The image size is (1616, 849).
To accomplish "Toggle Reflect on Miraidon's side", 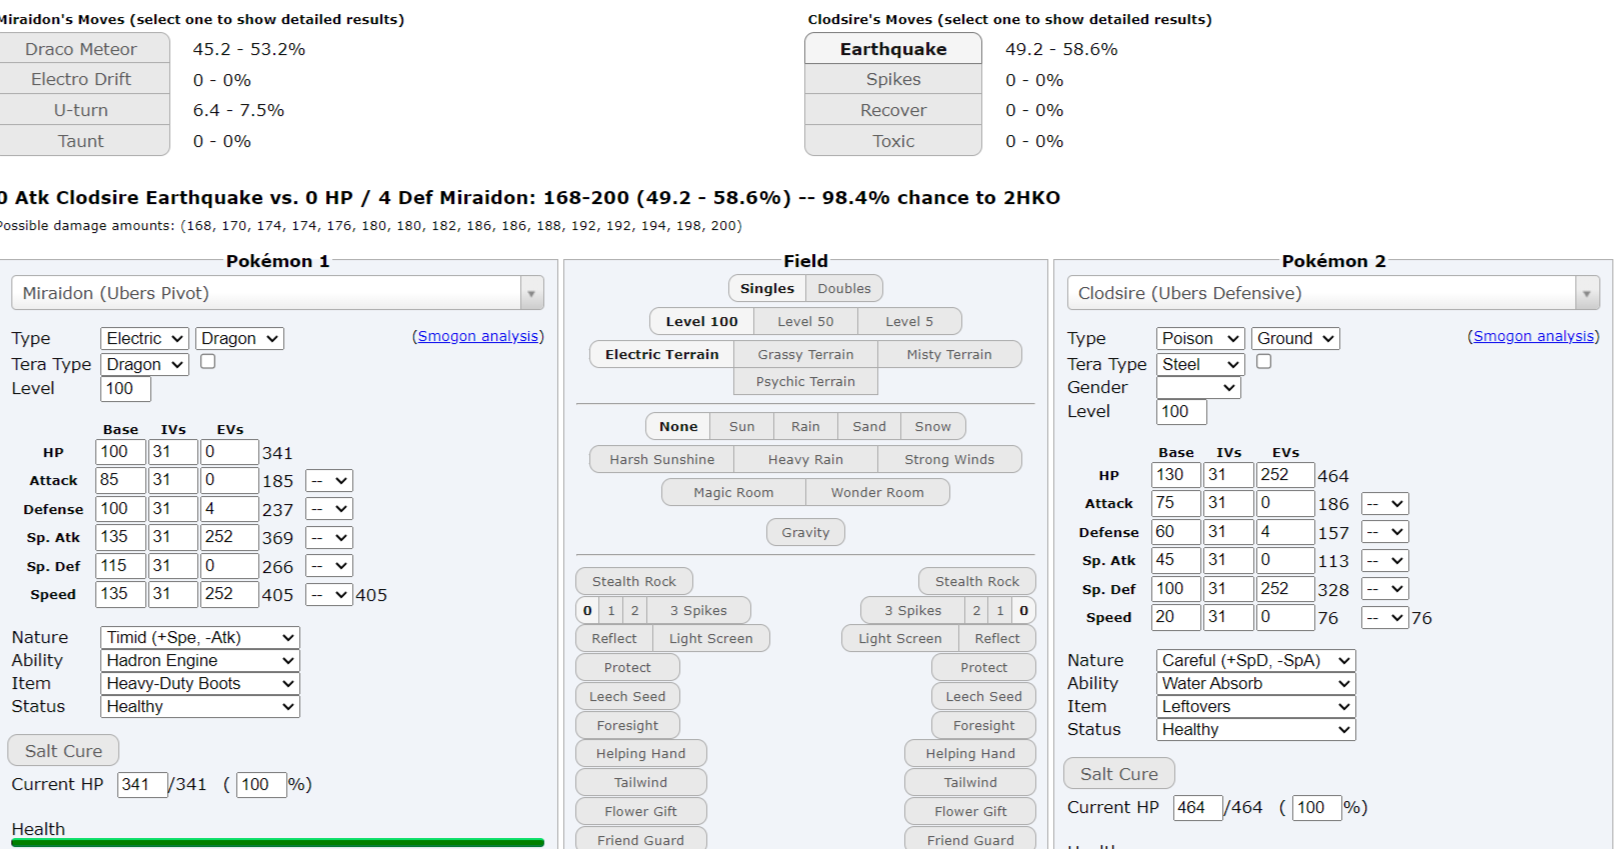I will pyautogui.click(x=614, y=638).
